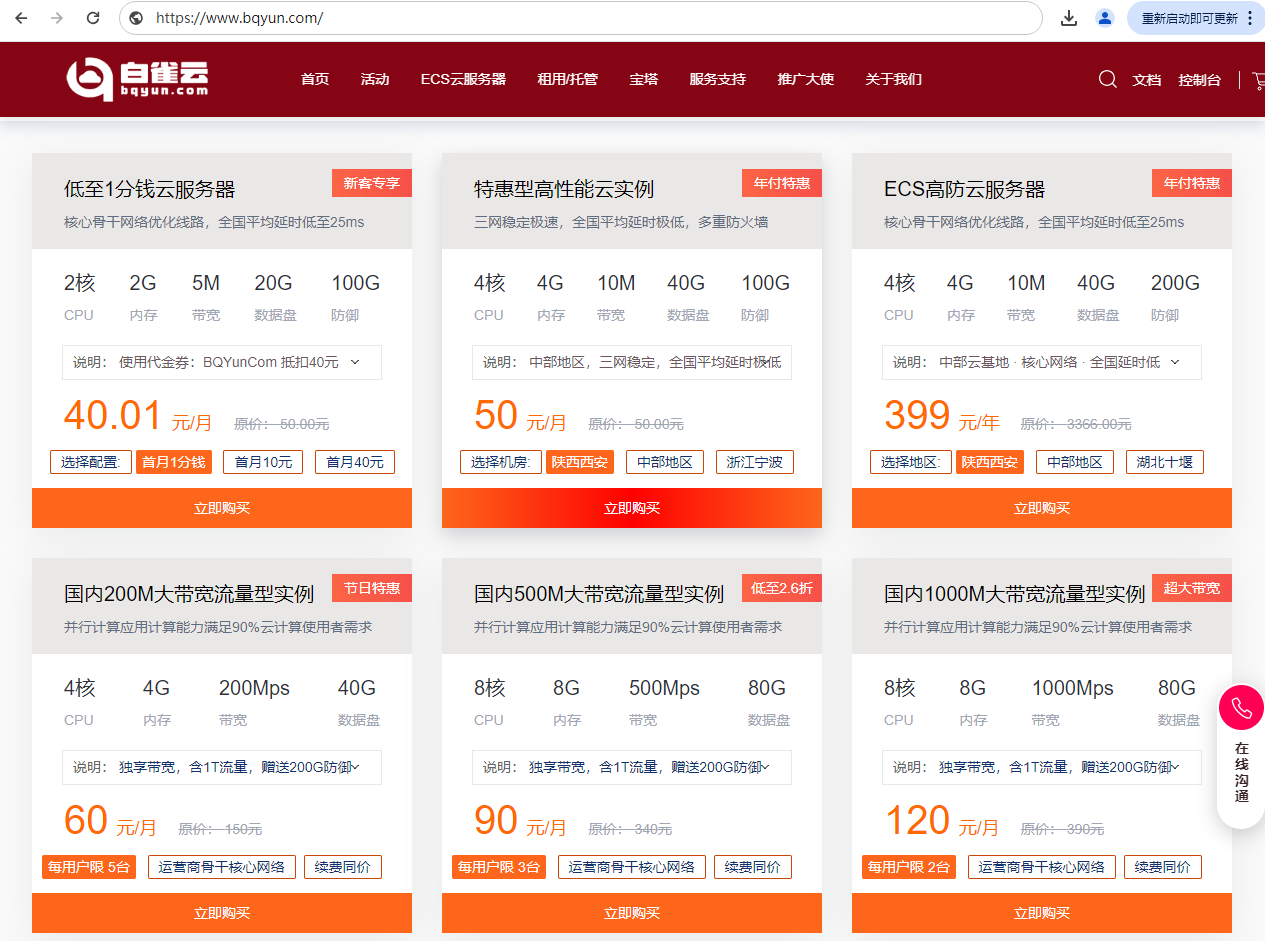The width and height of the screenshot is (1265, 941).
Task: Click the pink phone contact icon
Action: point(1241,708)
